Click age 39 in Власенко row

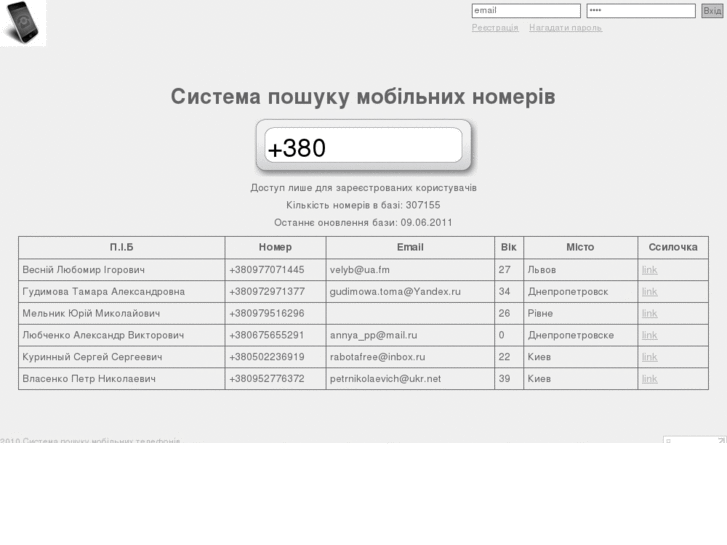[504, 379]
